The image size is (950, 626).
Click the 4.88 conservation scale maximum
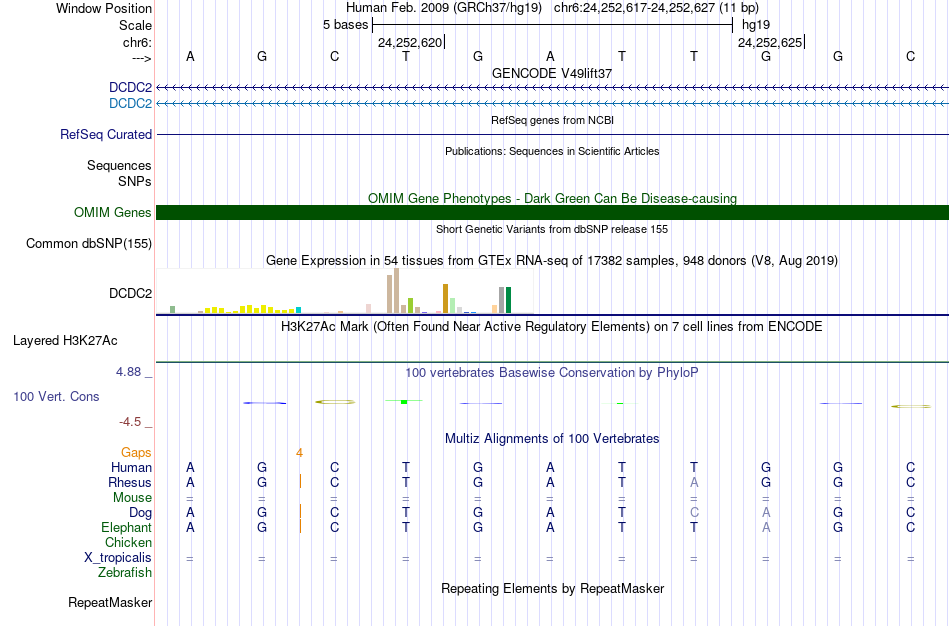point(128,372)
